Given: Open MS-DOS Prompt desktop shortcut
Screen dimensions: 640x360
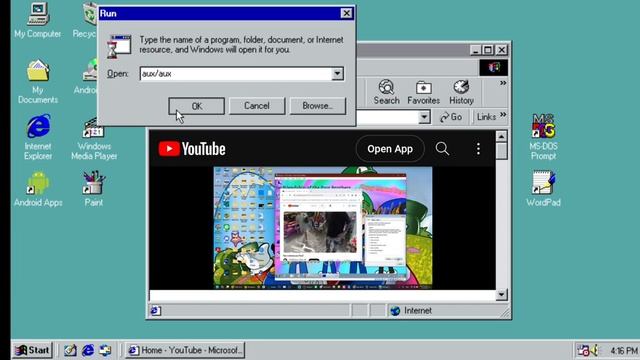Looking at the screenshot, I should 543,137.
